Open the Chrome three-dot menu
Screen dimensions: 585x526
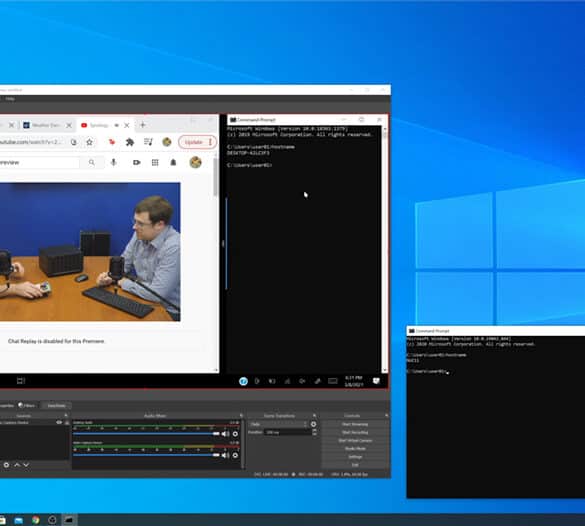click(x=210, y=142)
